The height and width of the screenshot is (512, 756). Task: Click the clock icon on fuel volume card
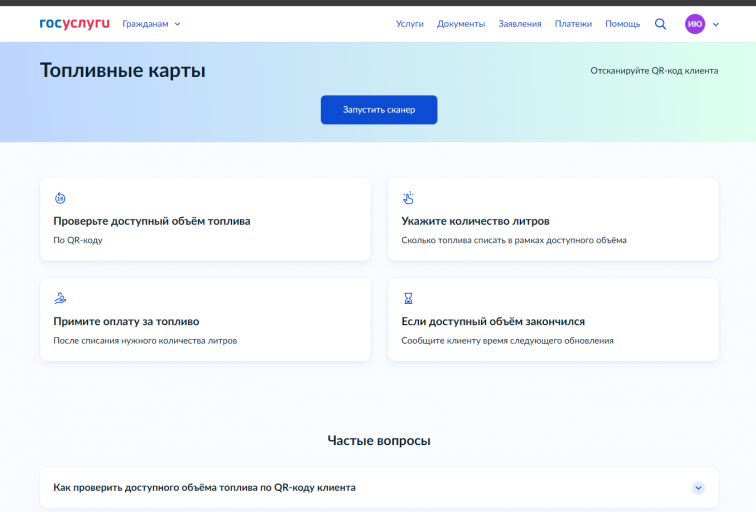coord(60,198)
